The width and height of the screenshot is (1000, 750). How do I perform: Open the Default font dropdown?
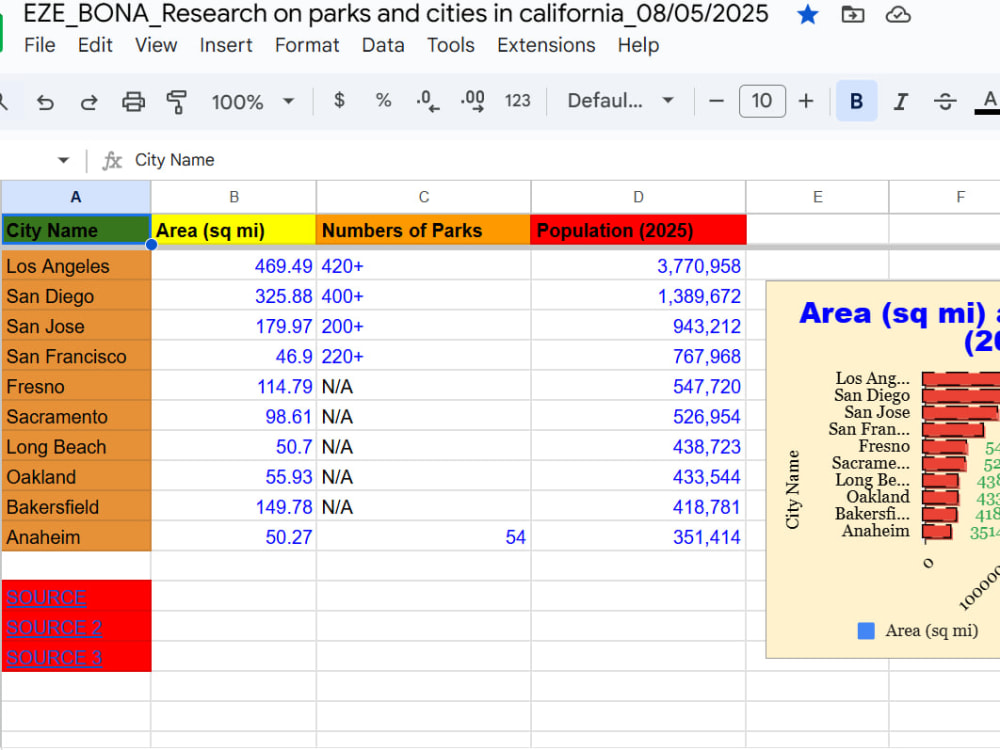pos(620,101)
